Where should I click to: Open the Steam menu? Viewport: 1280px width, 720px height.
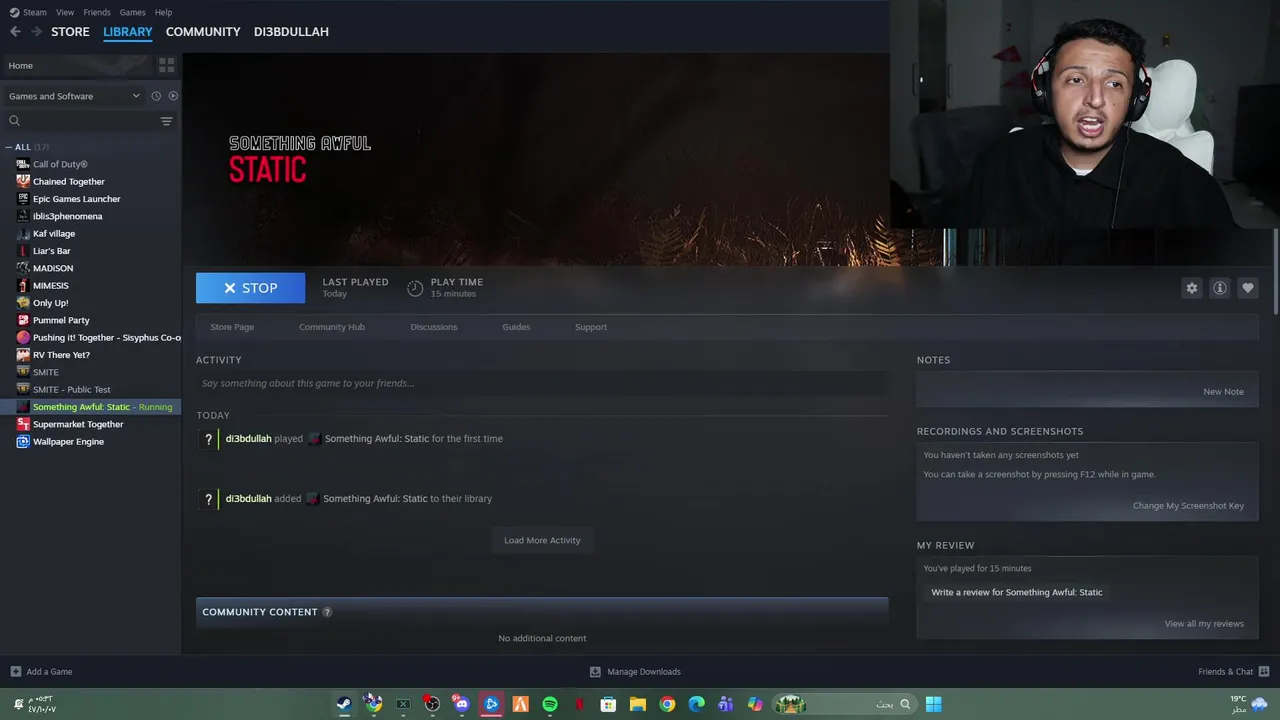coord(28,12)
